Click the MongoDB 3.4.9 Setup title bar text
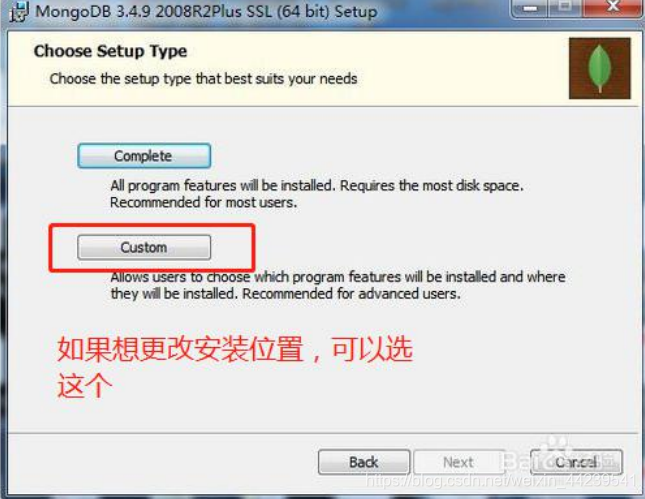 click(x=206, y=12)
